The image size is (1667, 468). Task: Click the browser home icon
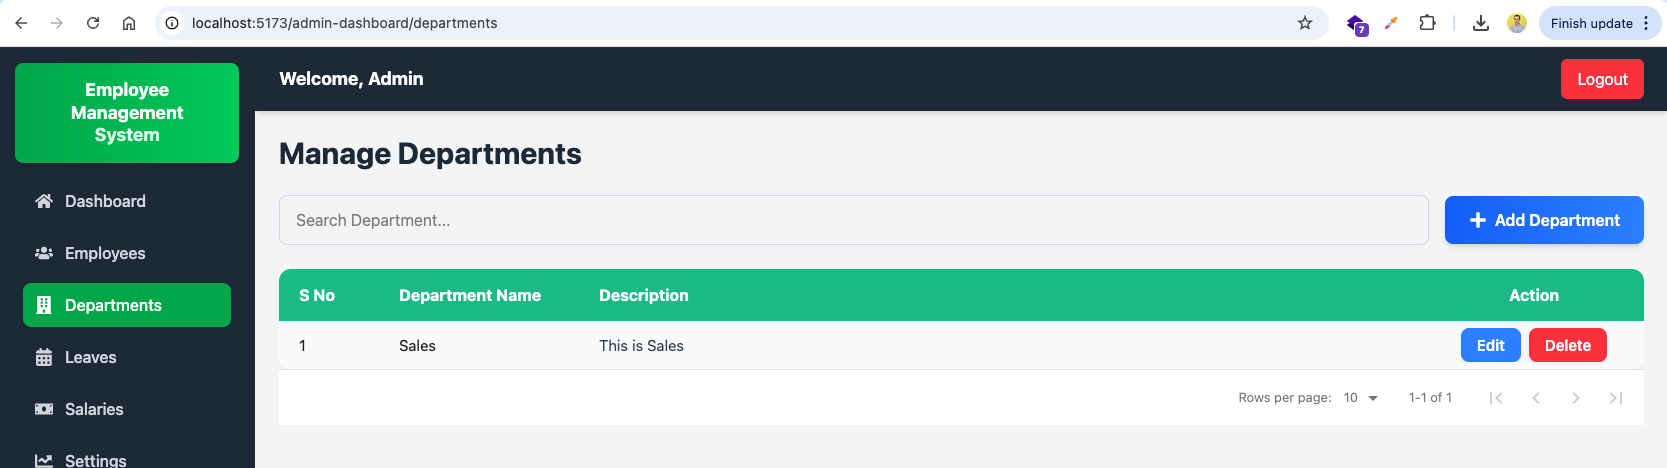click(129, 23)
